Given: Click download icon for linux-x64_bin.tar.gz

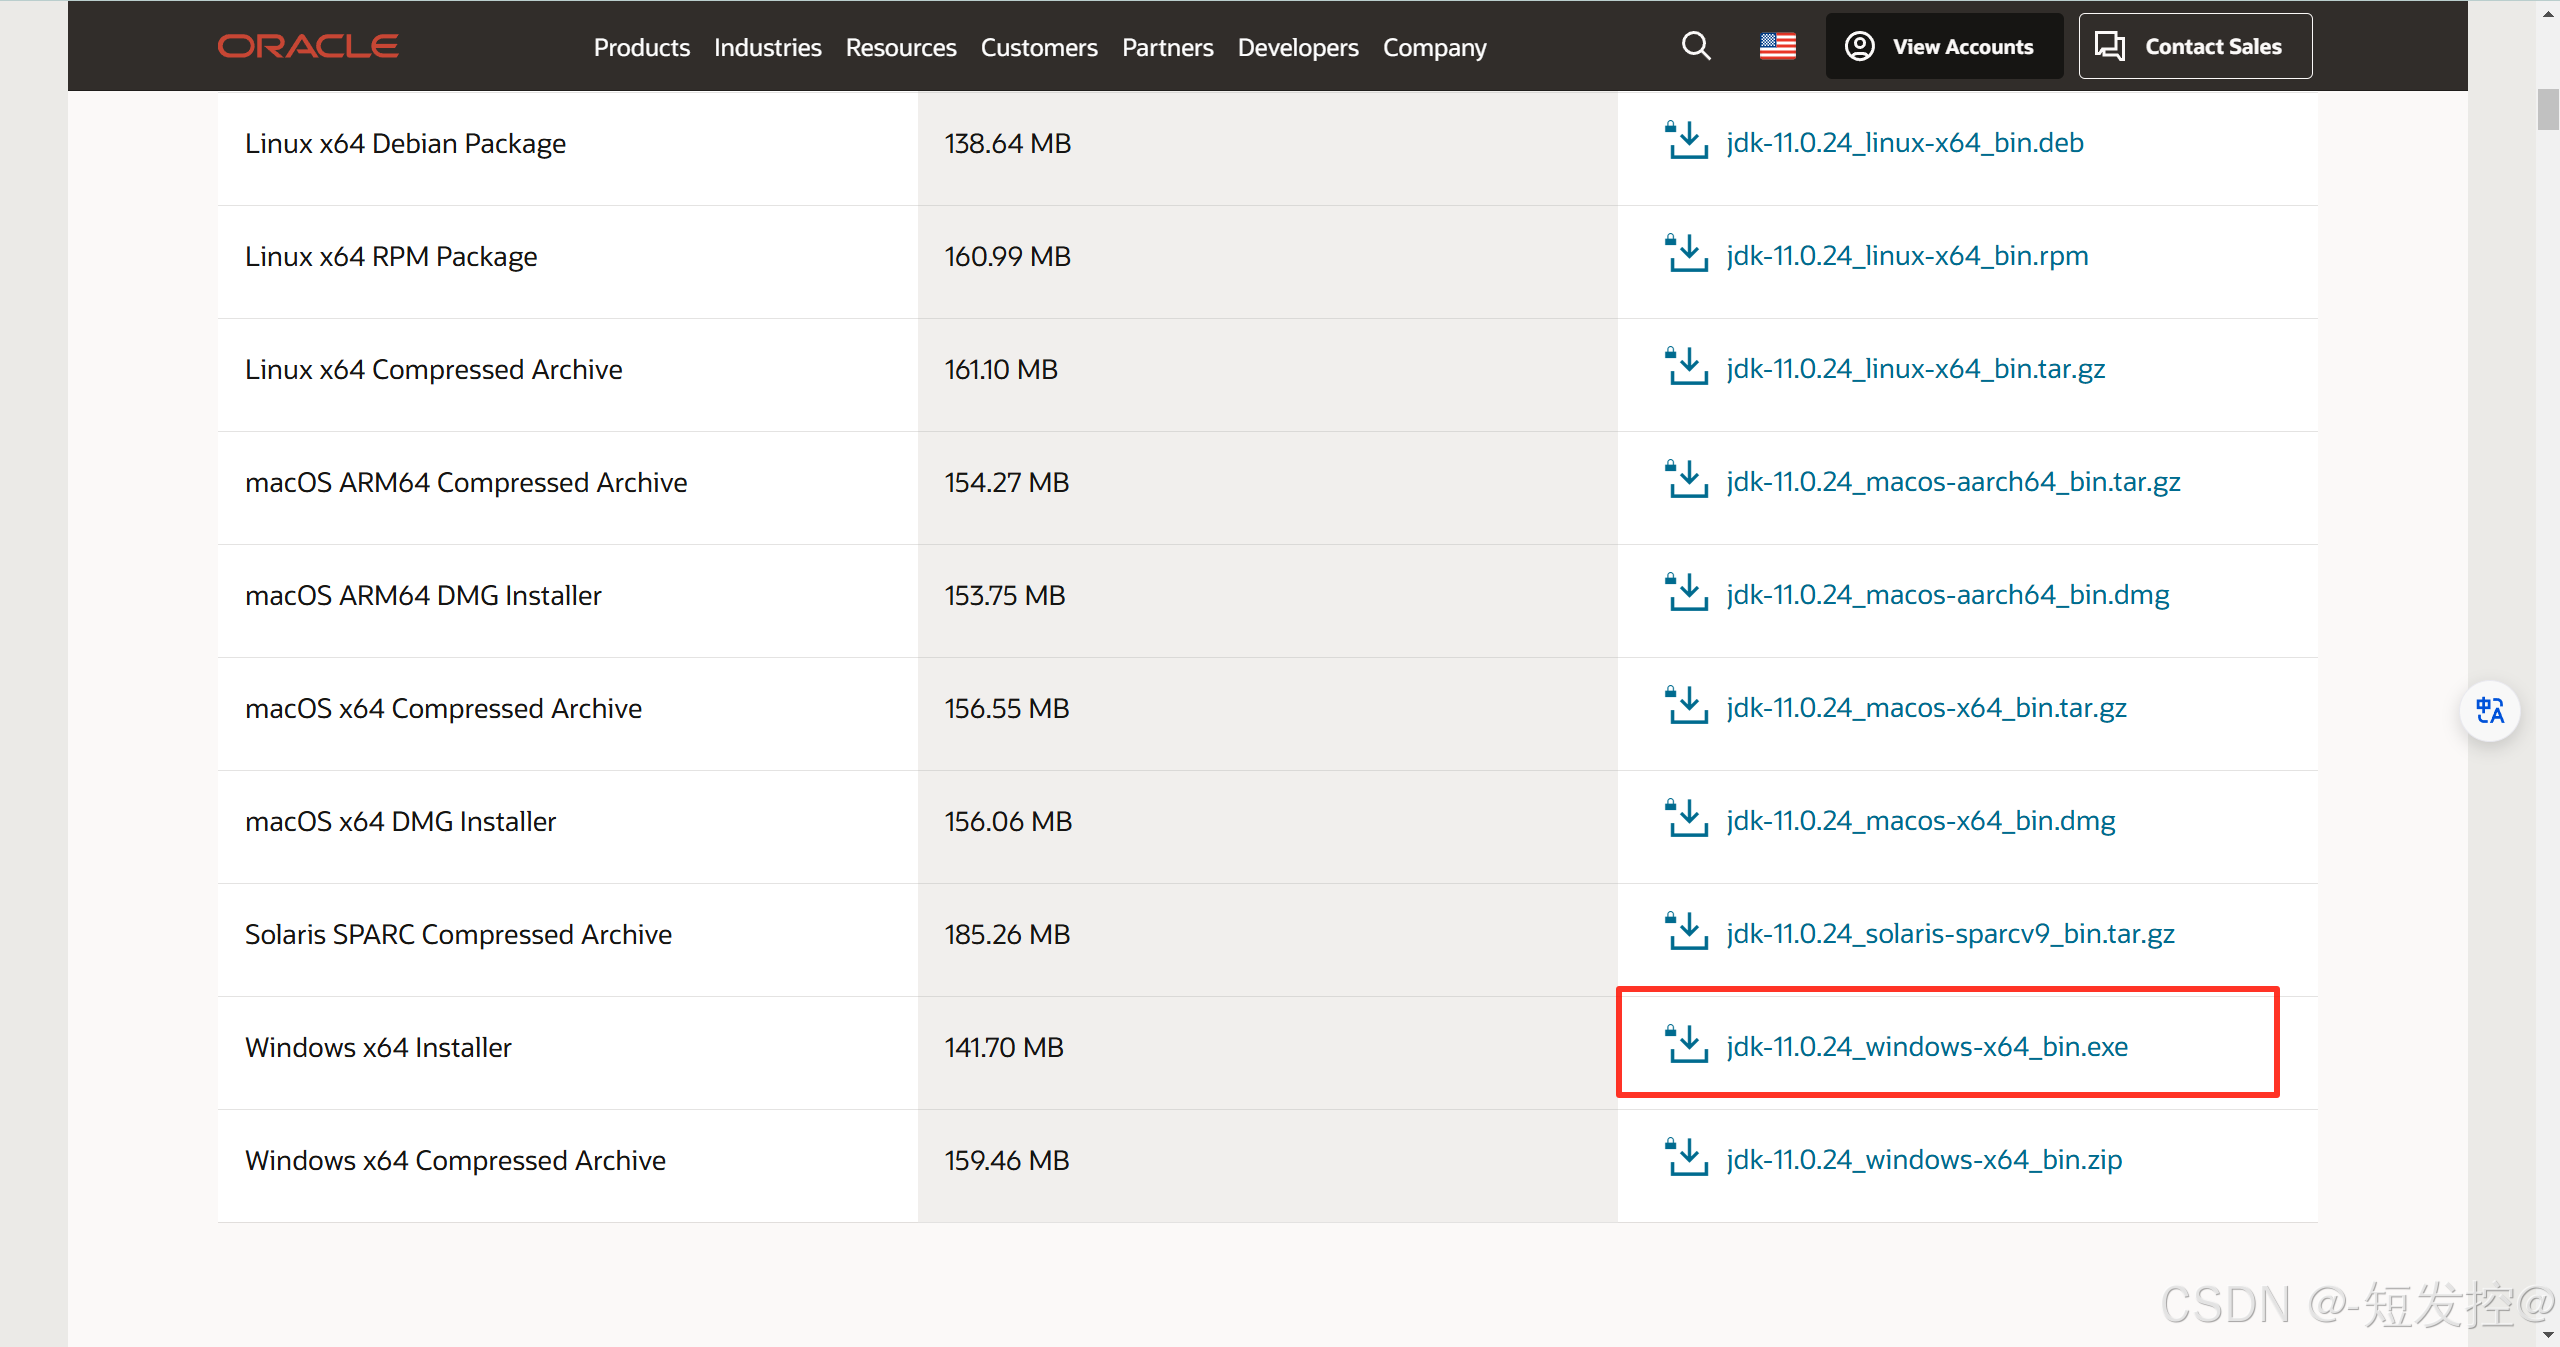Looking at the screenshot, I should pyautogui.click(x=1686, y=367).
